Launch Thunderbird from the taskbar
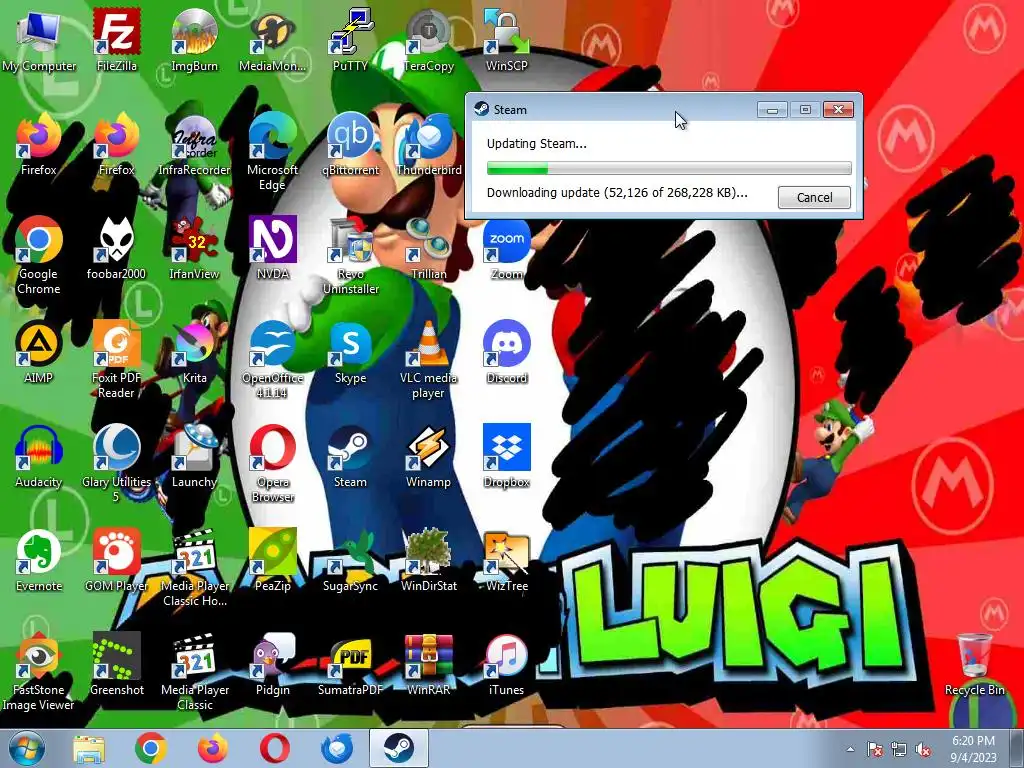This screenshot has width=1024, height=768. [x=337, y=748]
